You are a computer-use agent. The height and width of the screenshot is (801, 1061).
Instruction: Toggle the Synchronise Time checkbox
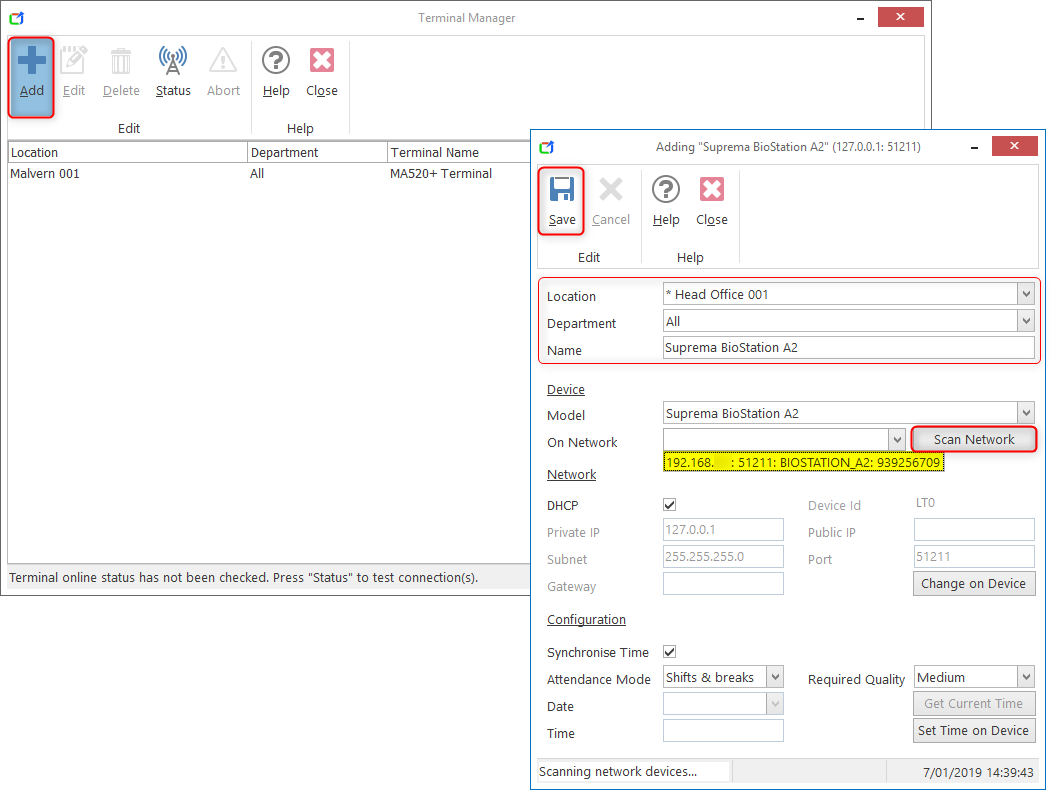[670, 651]
